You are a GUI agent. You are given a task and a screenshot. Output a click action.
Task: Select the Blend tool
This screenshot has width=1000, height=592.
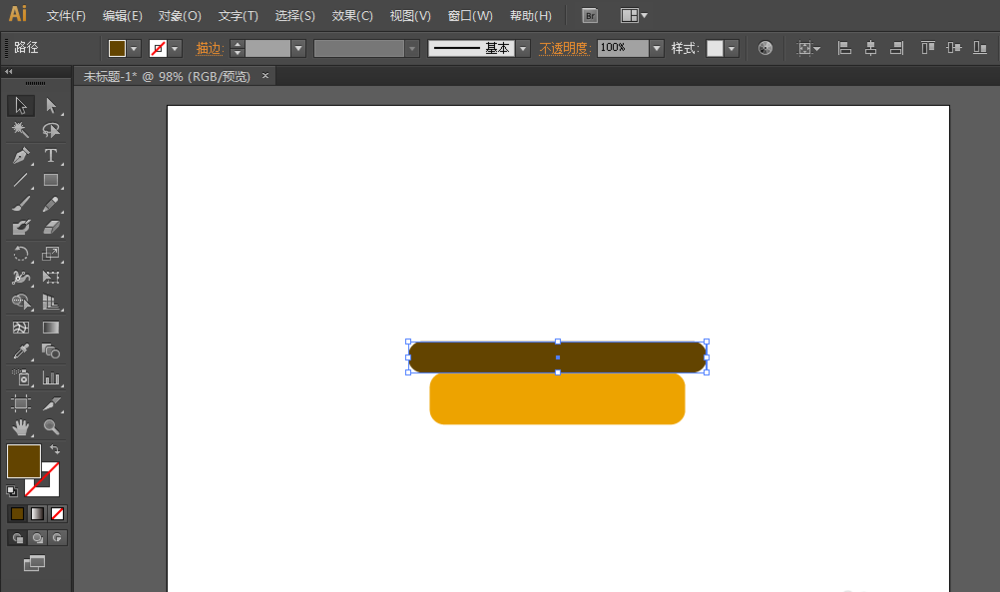point(50,352)
